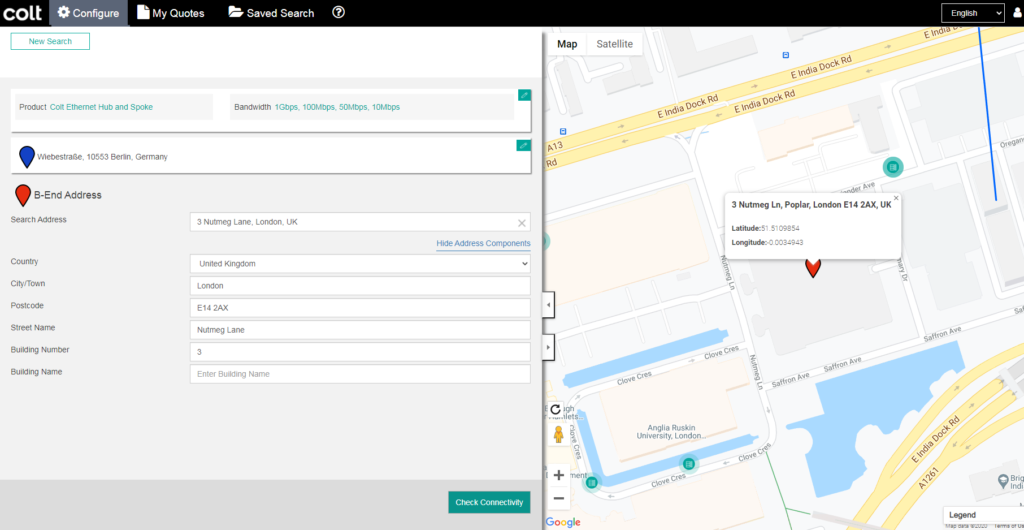Click the New Search button
Image resolution: width=1024 pixels, height=530 pixels.
[50, 41]
